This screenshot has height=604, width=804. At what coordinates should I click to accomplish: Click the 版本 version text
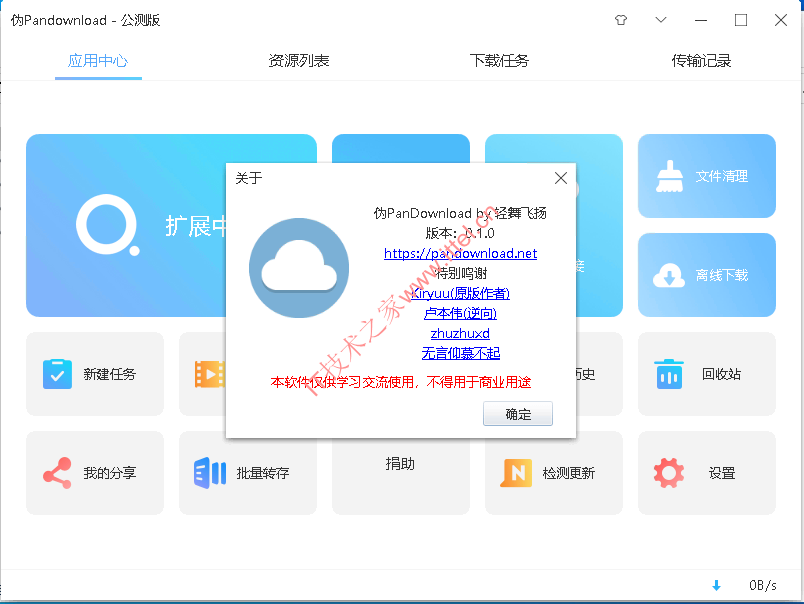tap(460, 233)
